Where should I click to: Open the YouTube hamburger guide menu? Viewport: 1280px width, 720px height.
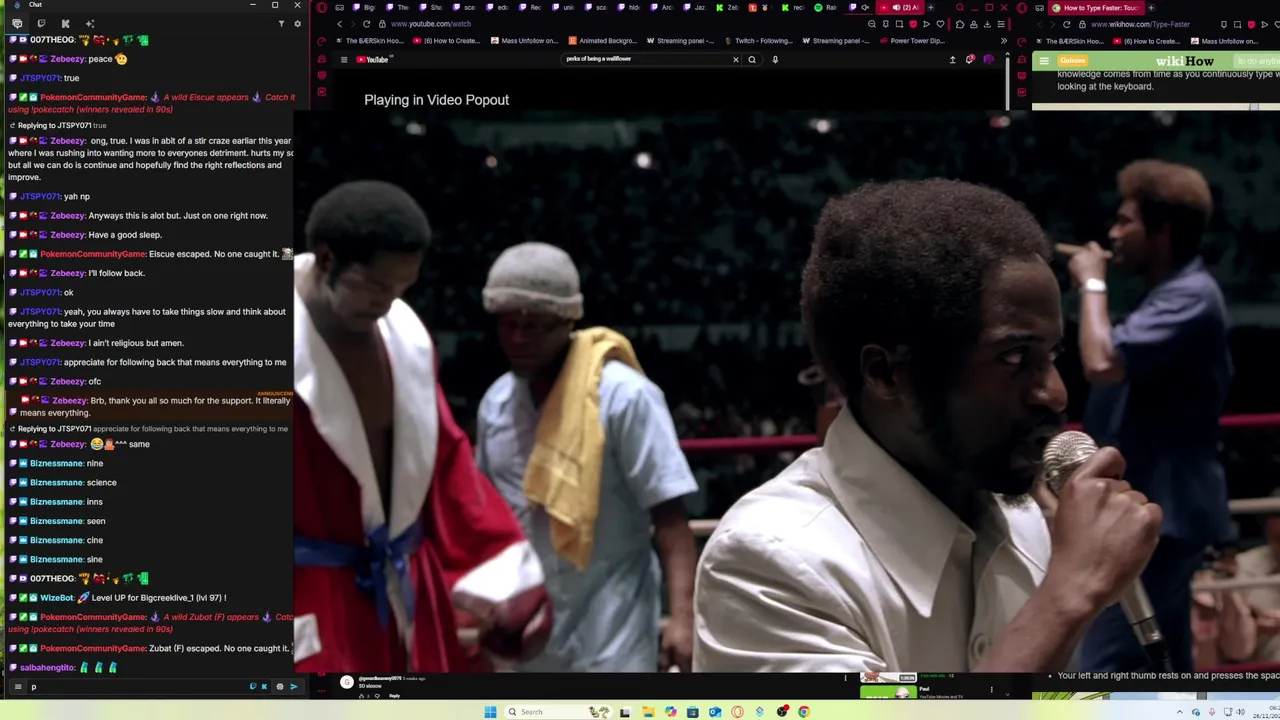(343, 59)
